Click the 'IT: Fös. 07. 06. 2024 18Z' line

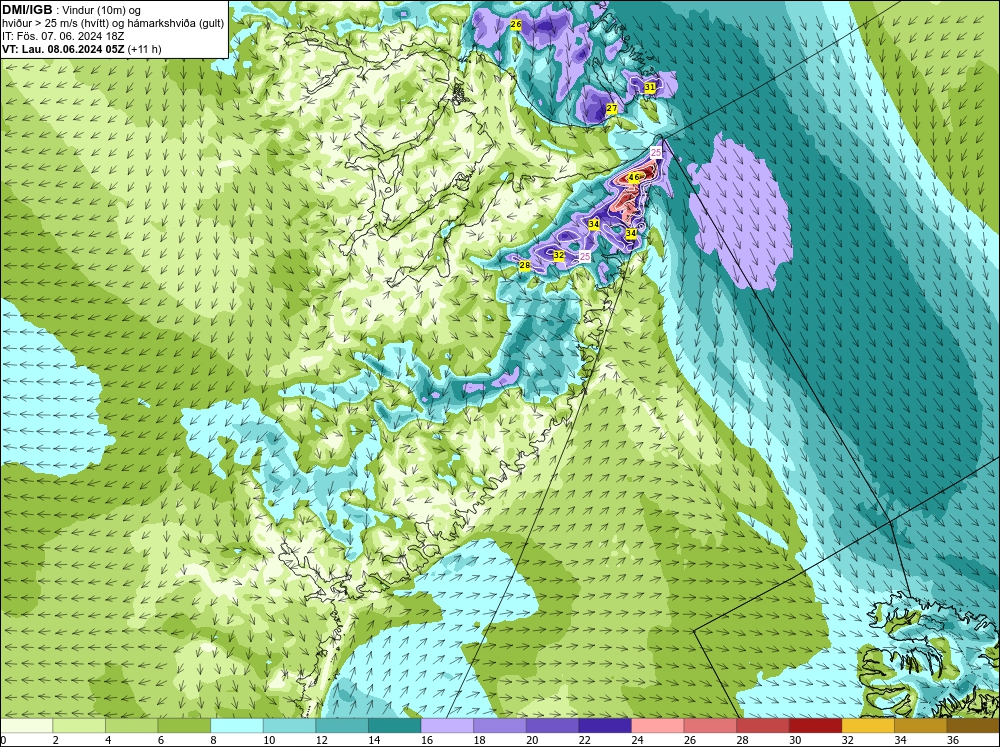coord(63,36)
